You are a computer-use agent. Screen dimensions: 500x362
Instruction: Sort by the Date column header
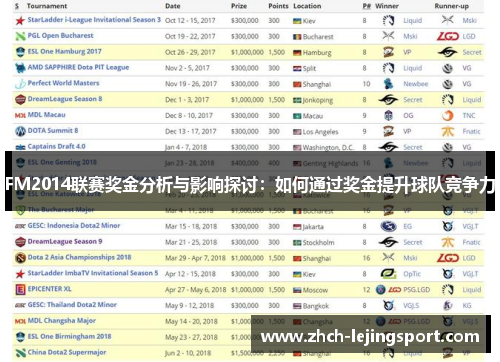pyautogui.click(x=173, y=6)
